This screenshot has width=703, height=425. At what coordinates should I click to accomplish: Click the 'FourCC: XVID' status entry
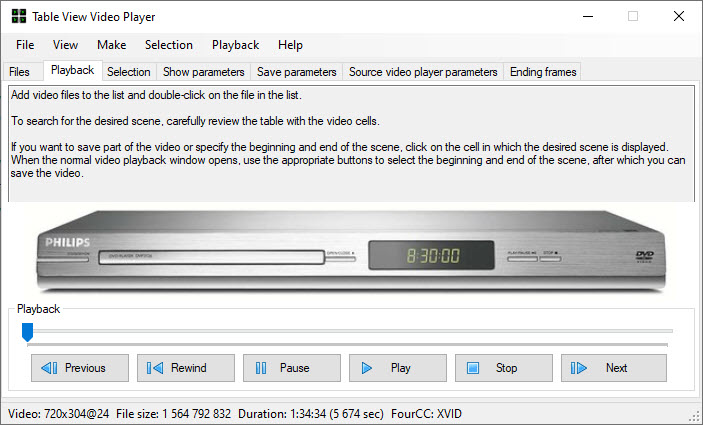point(426,414)
